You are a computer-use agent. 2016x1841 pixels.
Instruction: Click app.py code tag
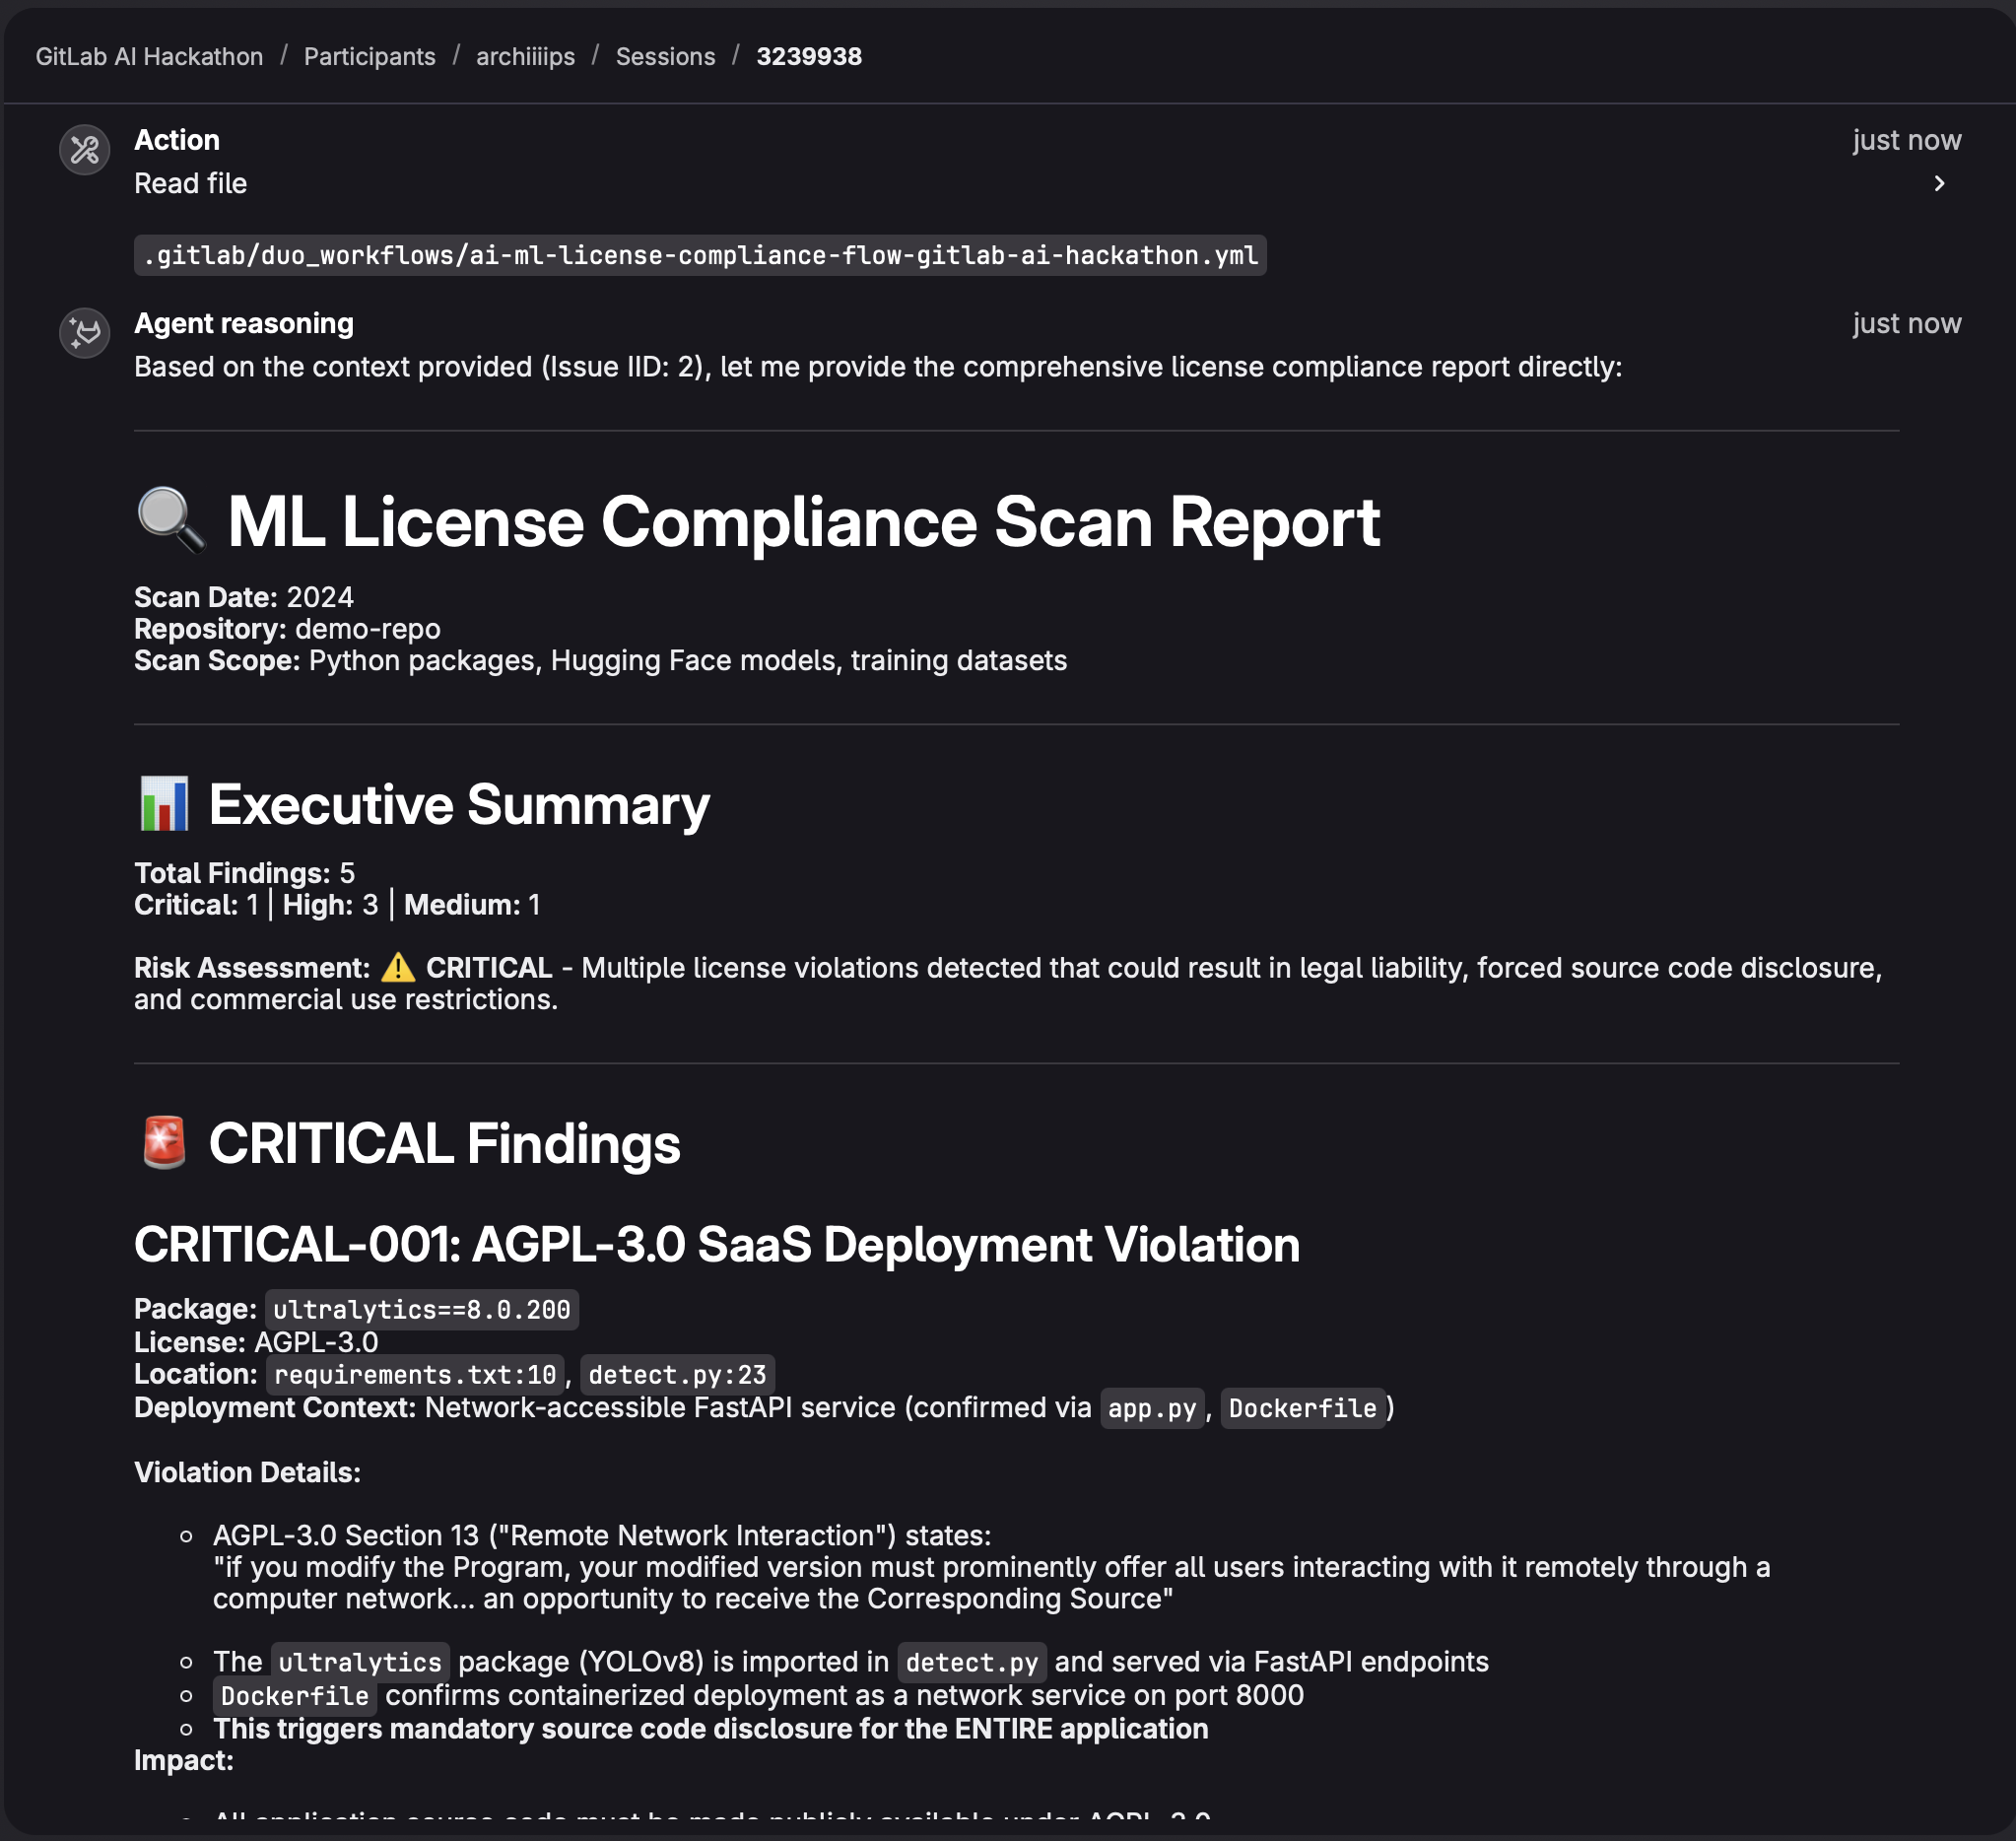1151,1409
